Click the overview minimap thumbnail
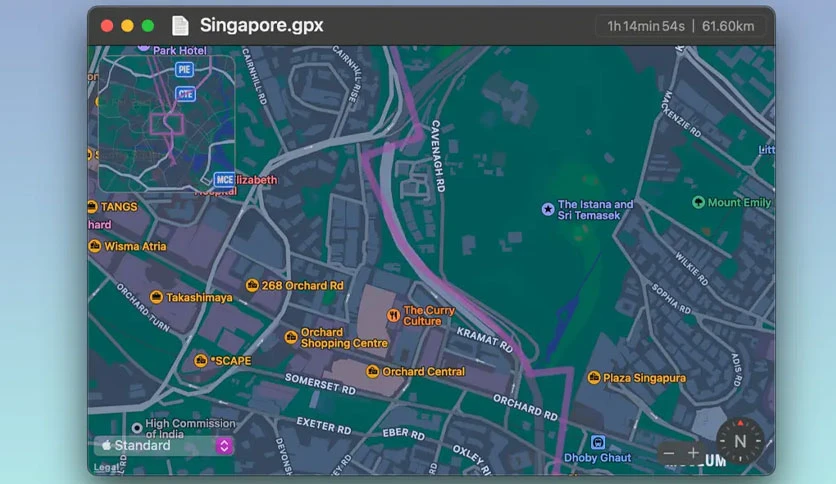 coord(167,124)
